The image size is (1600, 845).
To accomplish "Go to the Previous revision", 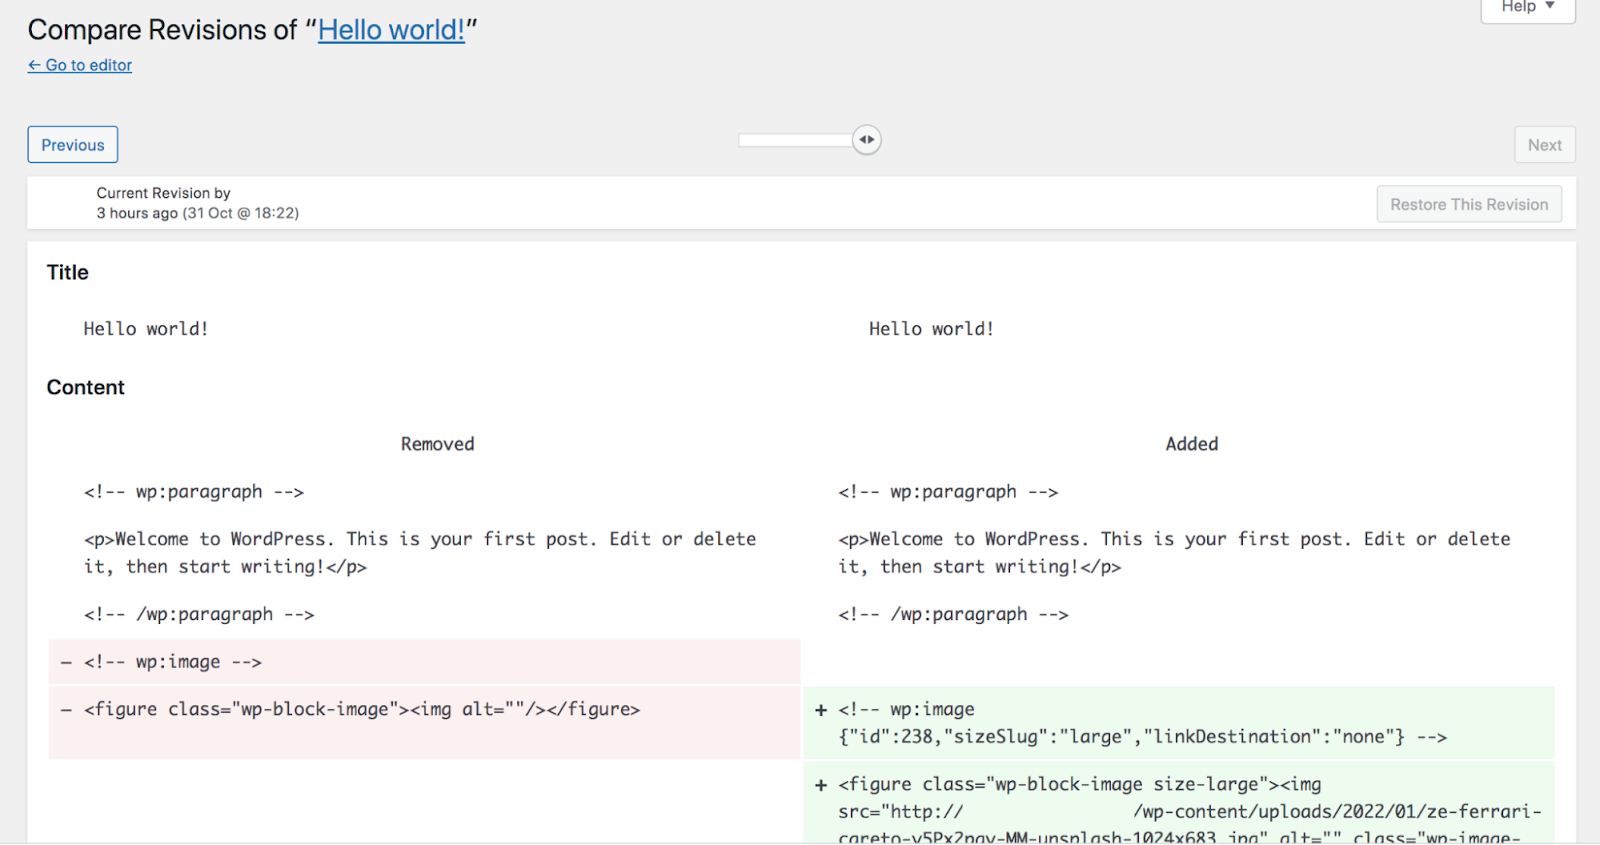I will click(x=72, y=145).
